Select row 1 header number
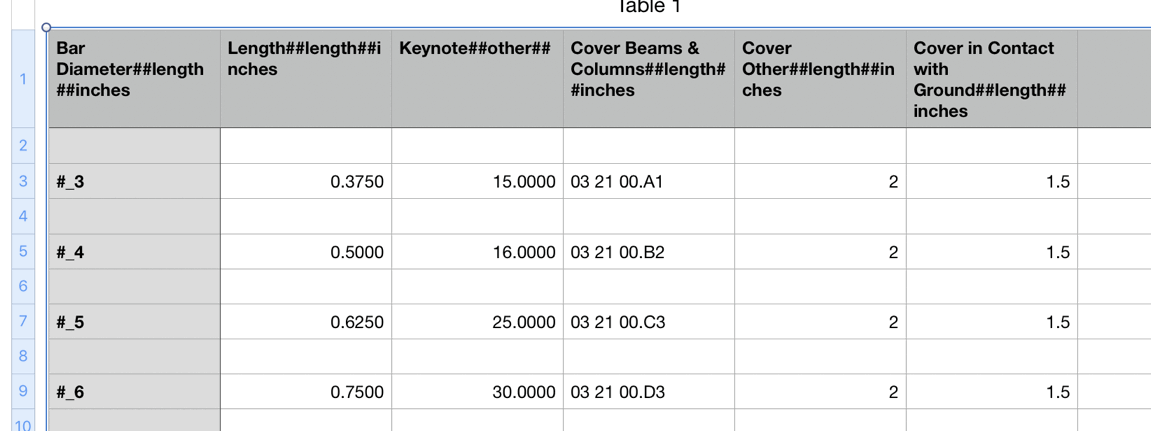1151x431 pixels. pos(23,79)
